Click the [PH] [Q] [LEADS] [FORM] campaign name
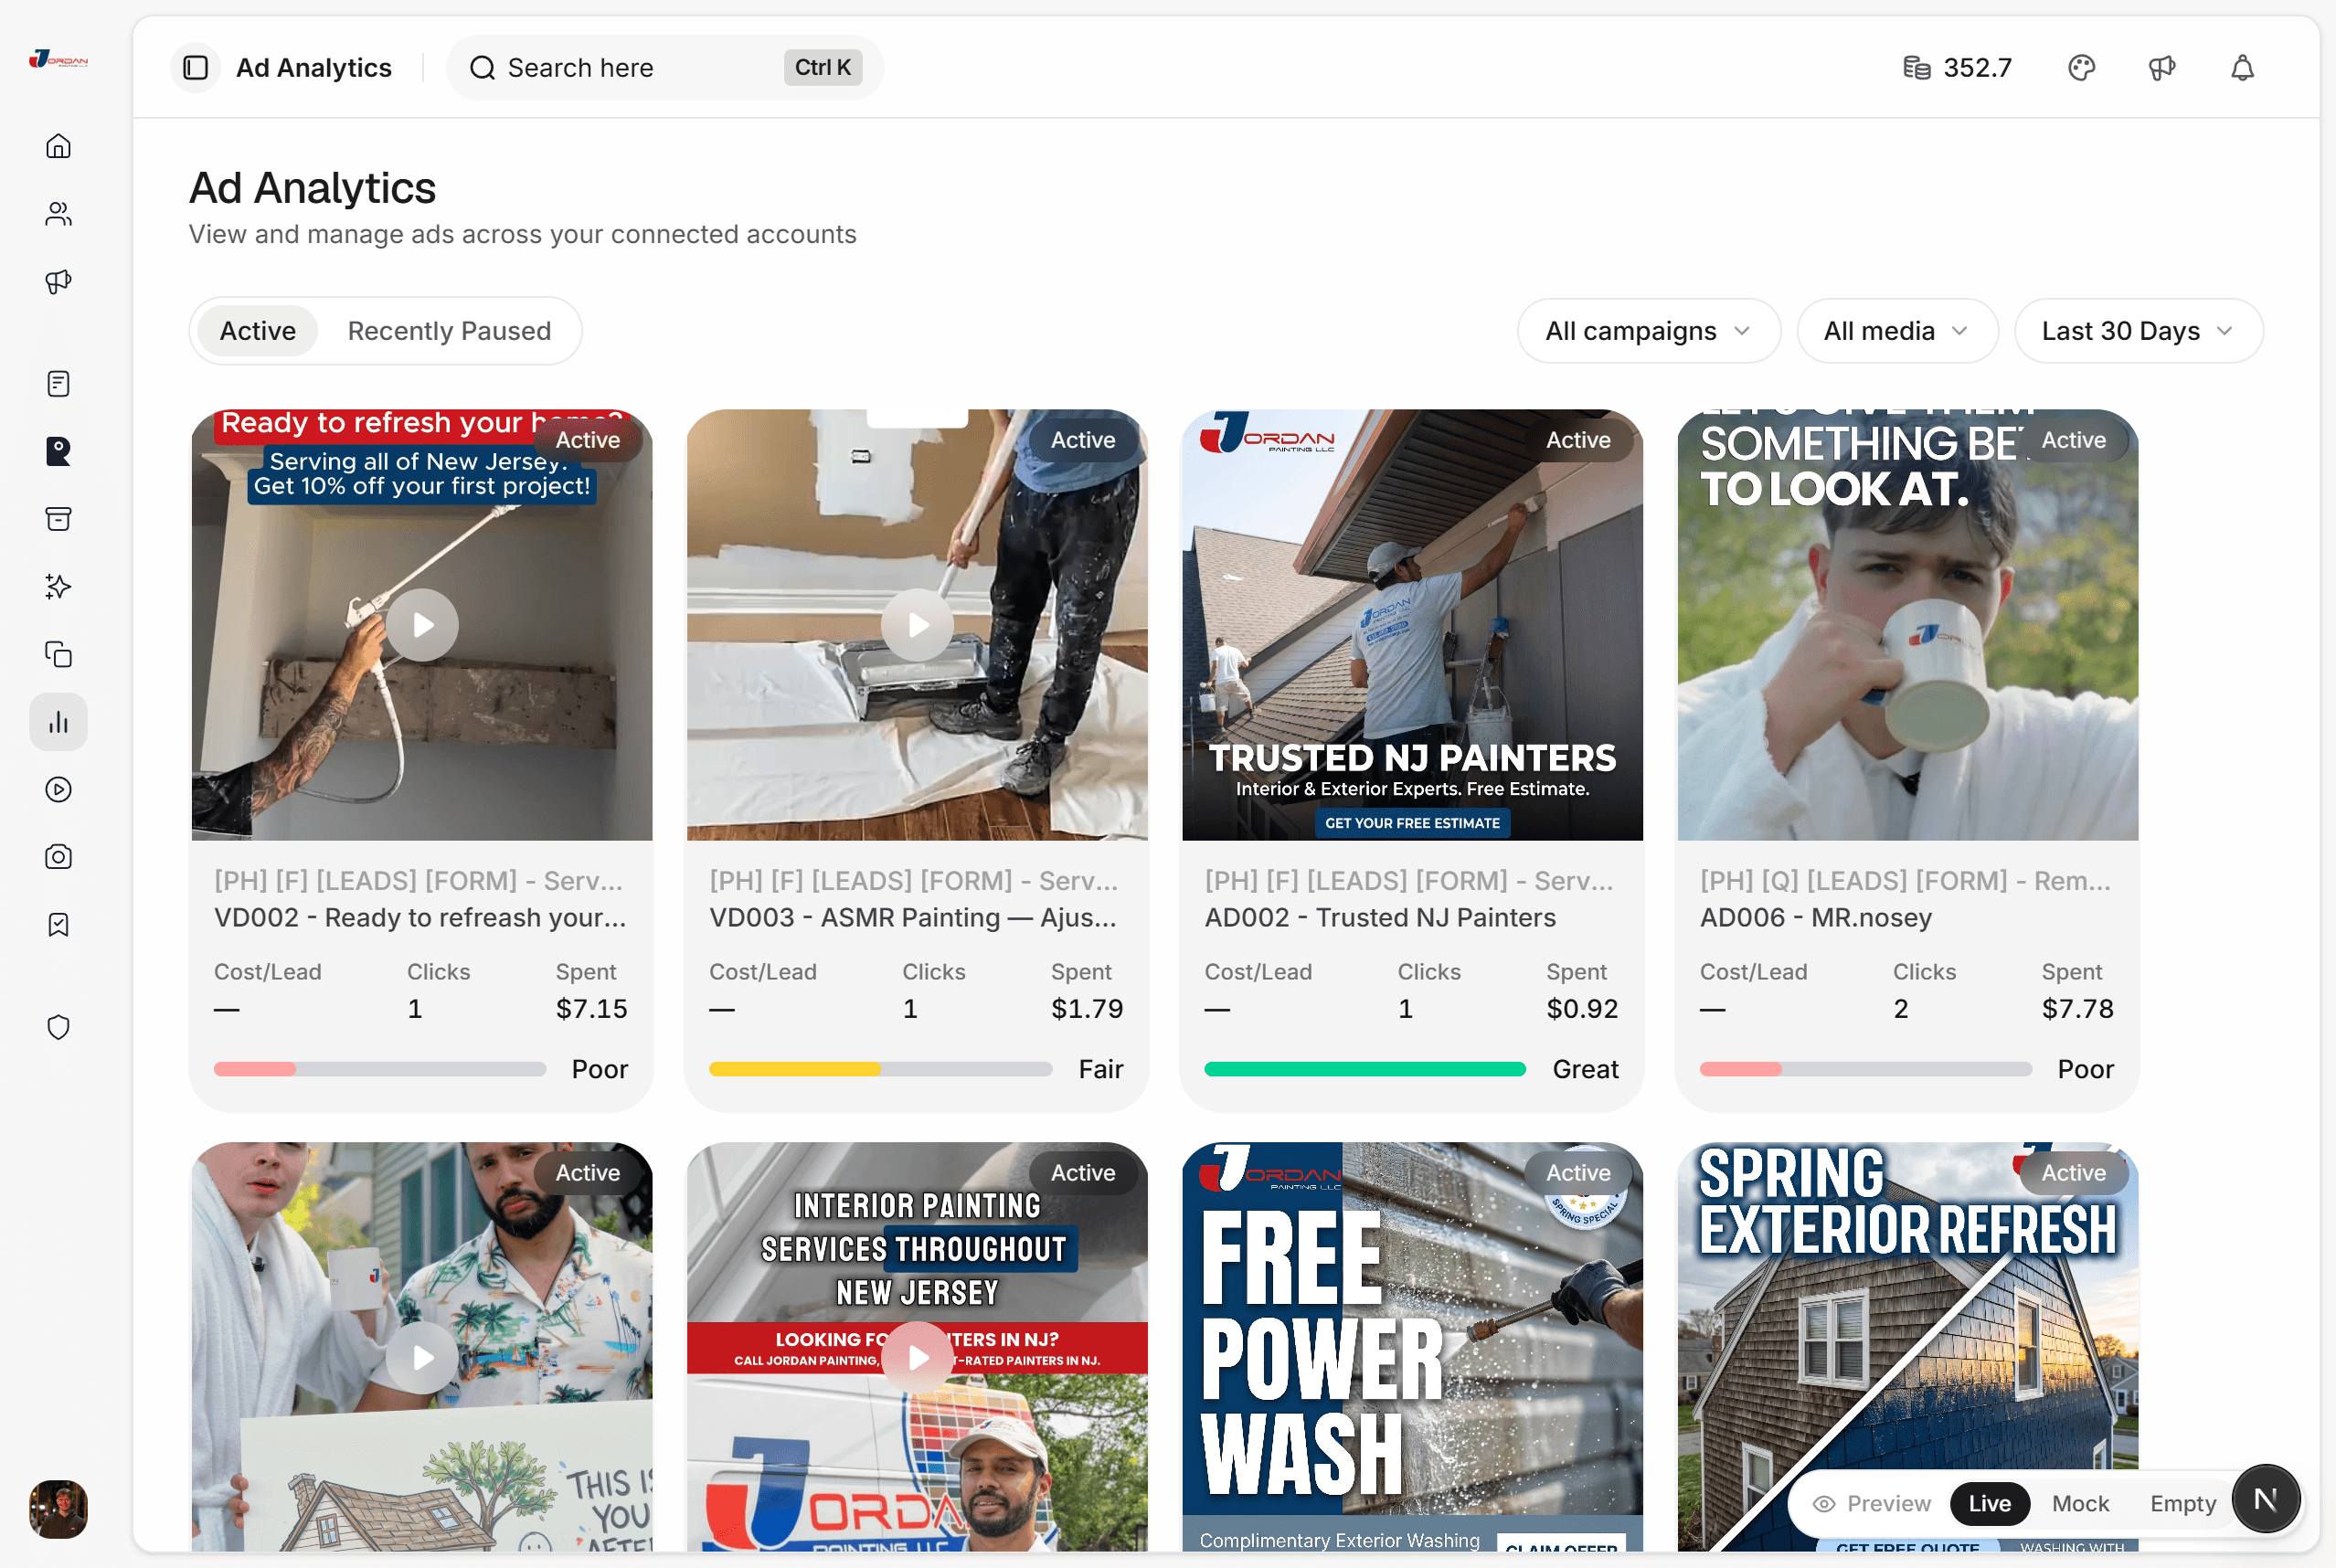 pyautogui.click(x=1905, y=881)
